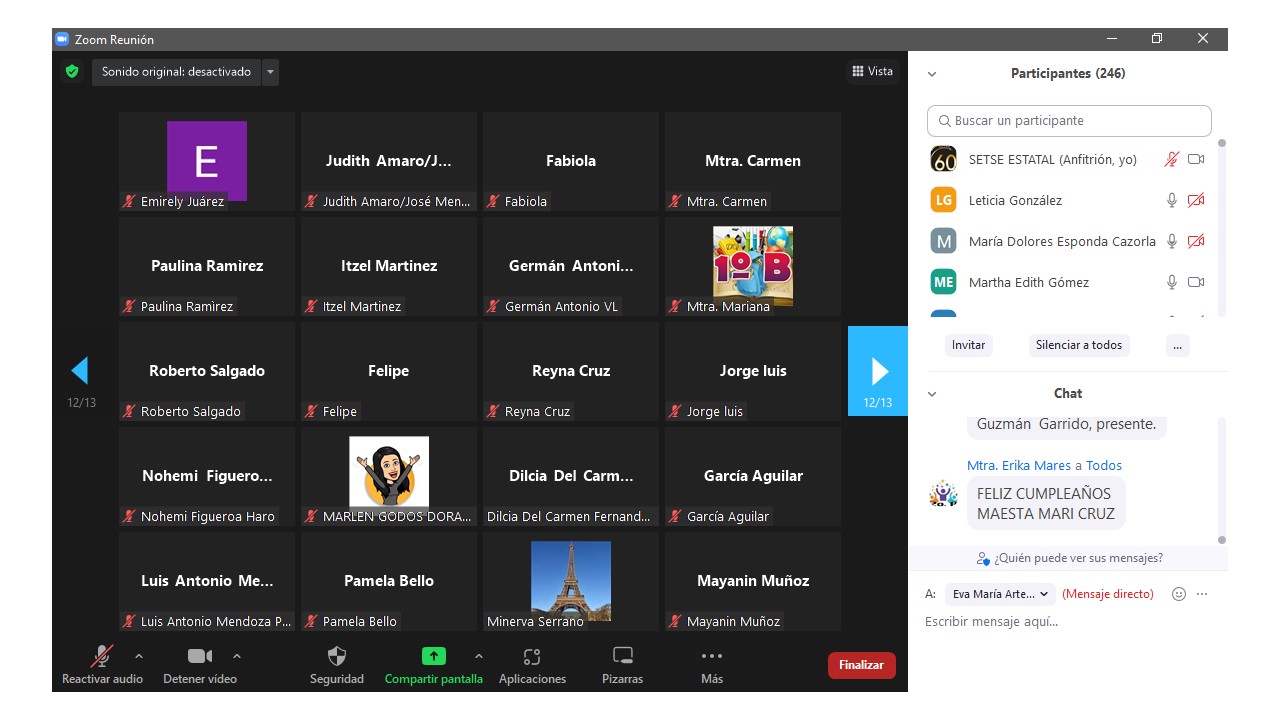Image resolution: width=1280 pixels, height=720 pixels.
Task: Click María Dolores Esponda microphone icon
Action: [x=1172, y=241]
